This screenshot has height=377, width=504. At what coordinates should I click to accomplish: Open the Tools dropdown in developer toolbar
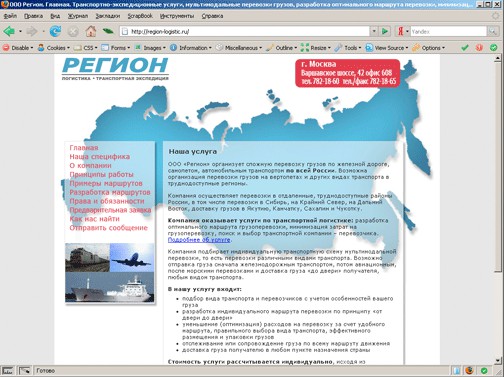(348, 48)
